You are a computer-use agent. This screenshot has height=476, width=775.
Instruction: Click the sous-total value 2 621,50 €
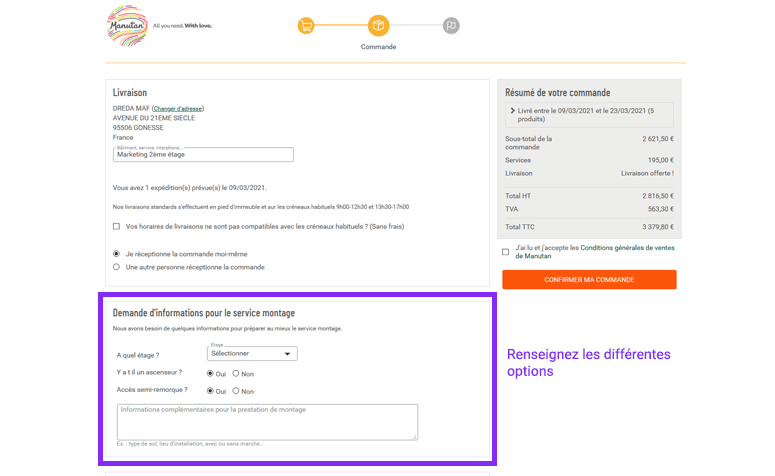658,139
